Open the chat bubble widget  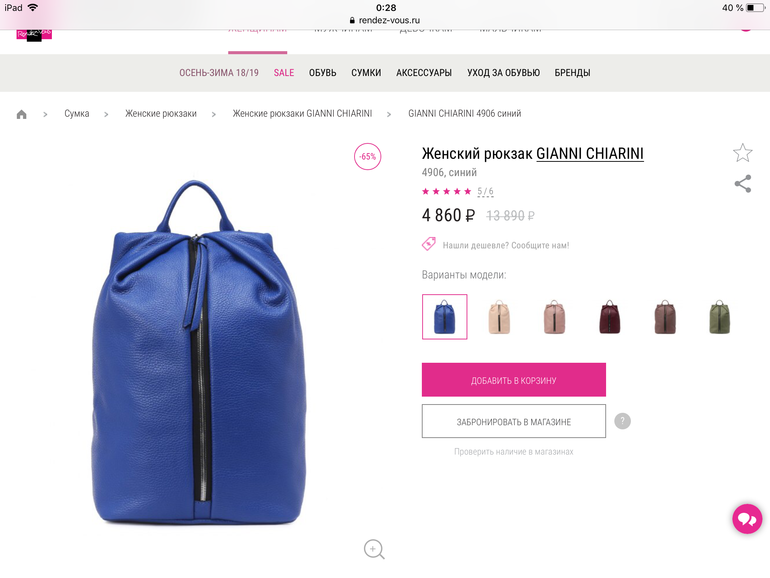(x=747, y=519)
